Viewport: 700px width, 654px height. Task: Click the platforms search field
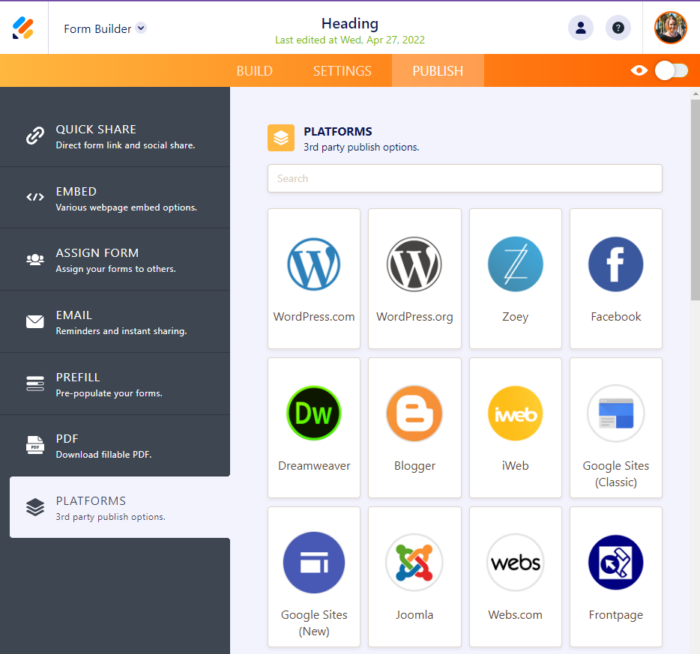coord(465,178)
